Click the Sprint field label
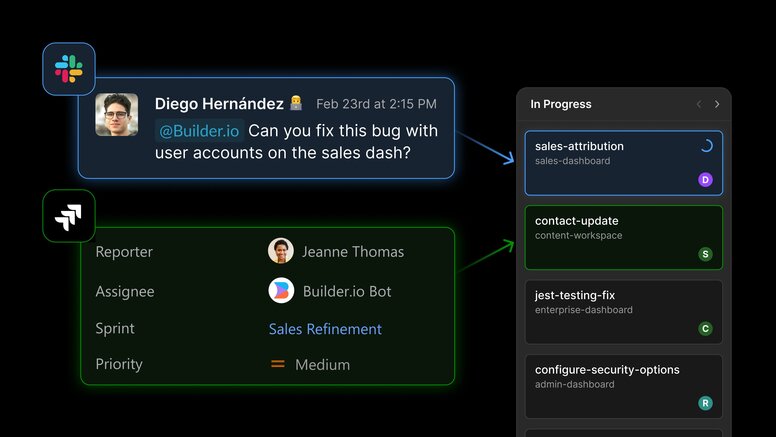The height and width of the screenshot is (437, 776). coord(115,329)
